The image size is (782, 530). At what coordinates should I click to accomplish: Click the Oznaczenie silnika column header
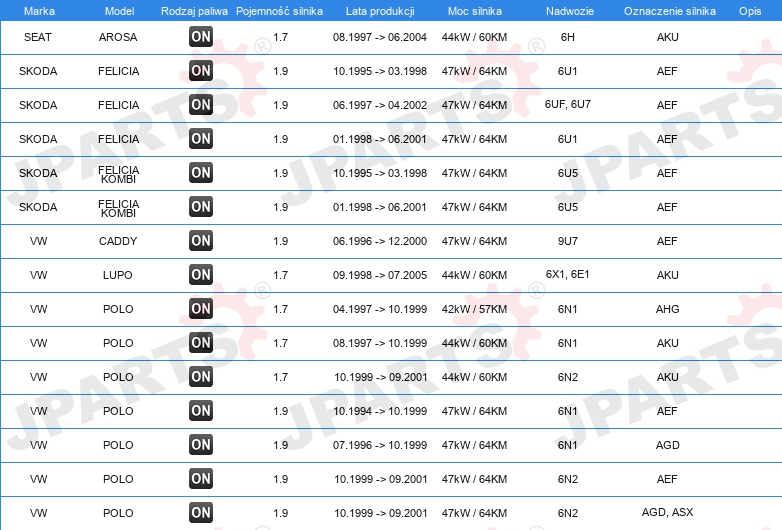(x=669, y=11)
